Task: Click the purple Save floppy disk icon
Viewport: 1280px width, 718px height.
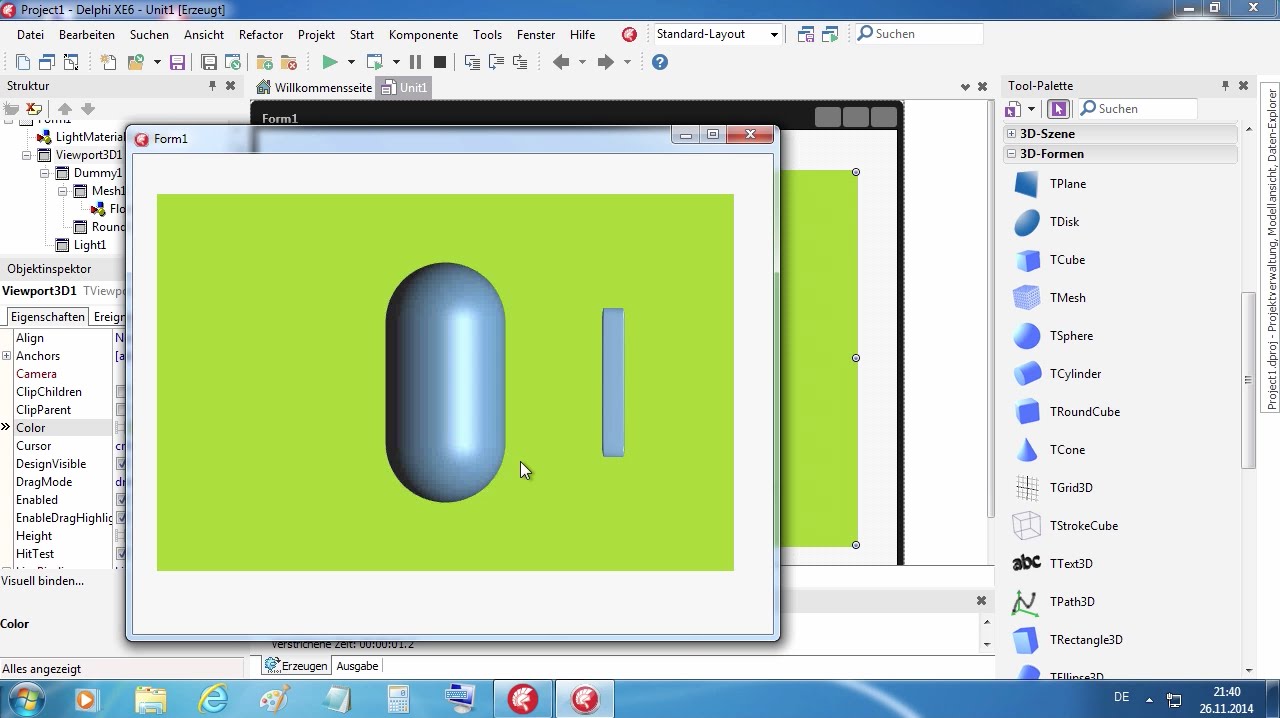Action: [x=177, y=62]
